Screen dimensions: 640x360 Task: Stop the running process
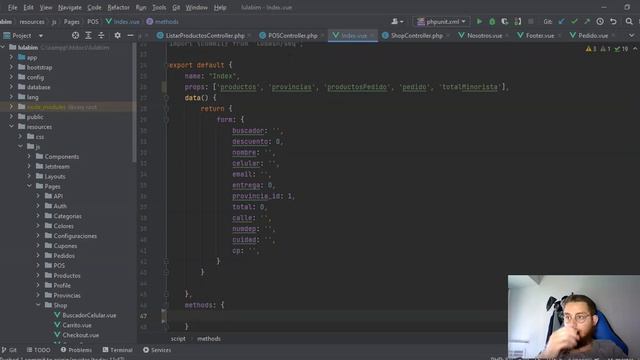click(531, 21)
